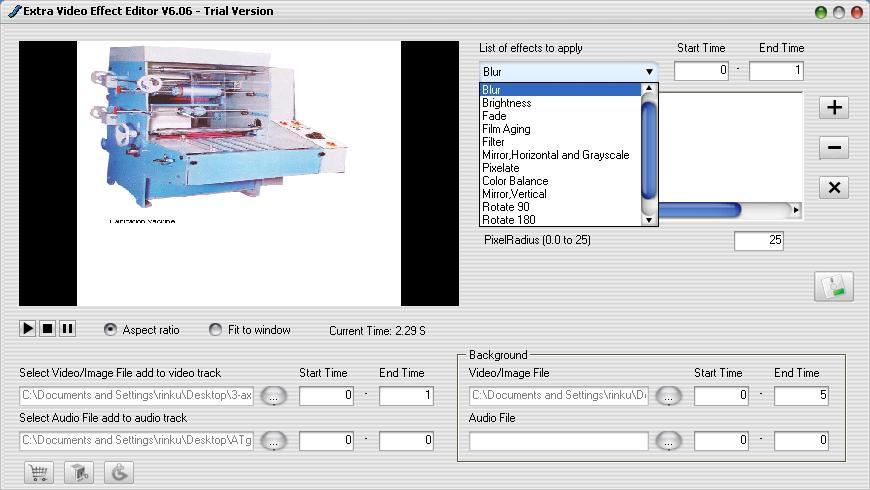Choose Brightness in effects list
870x490 pixels.
pyautogui.click(x=560, y=103)
